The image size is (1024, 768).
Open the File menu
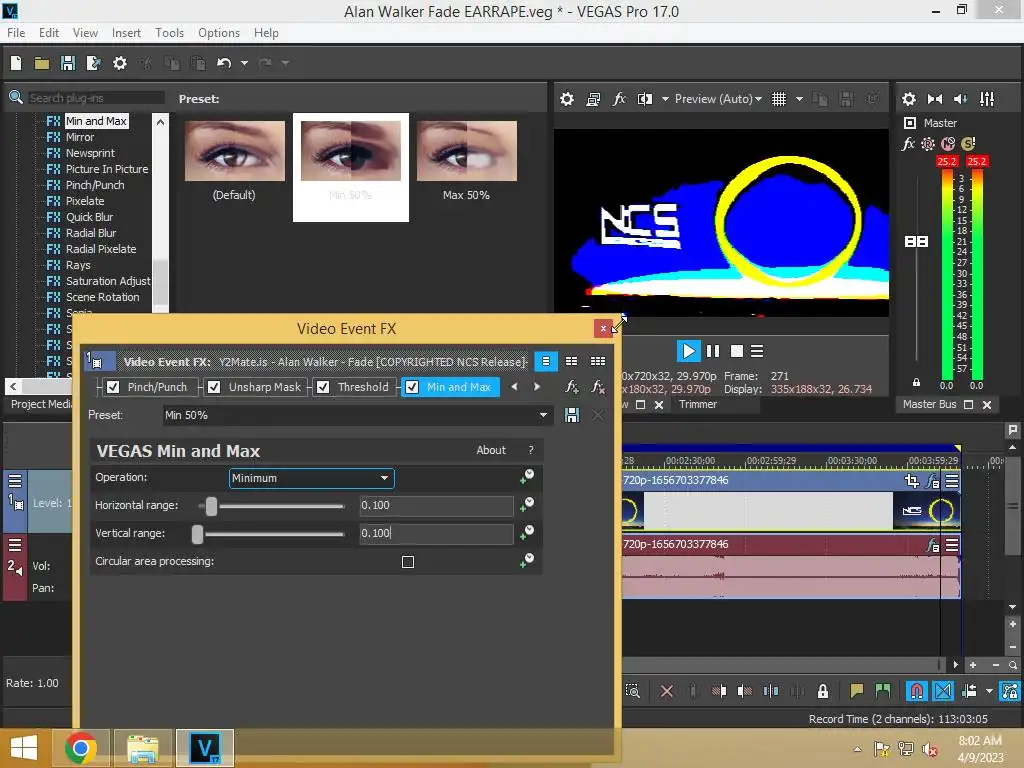[16, 33]
